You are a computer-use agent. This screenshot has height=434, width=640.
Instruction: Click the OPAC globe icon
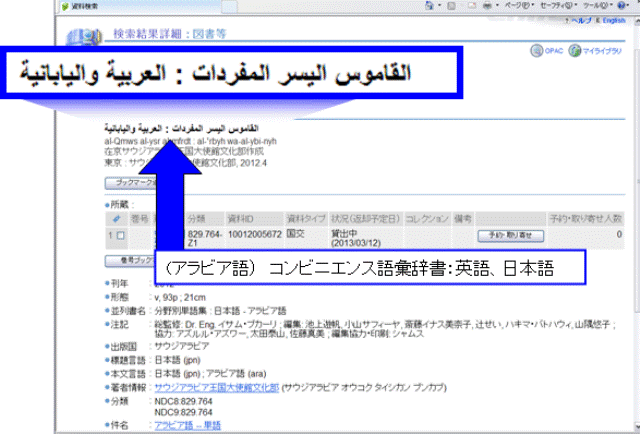point(536,51)
